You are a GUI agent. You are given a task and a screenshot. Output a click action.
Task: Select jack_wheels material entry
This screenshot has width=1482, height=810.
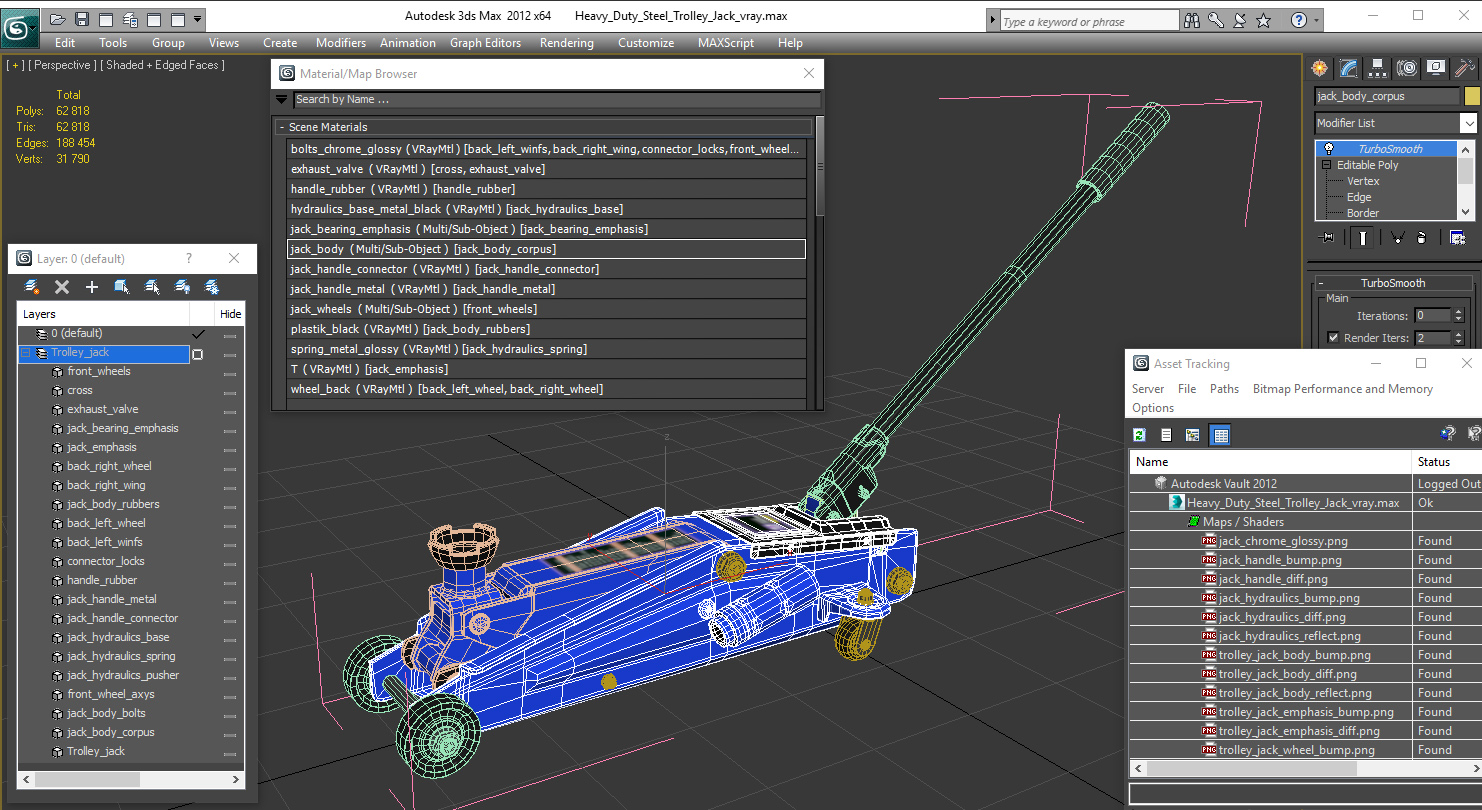point(546,309)
